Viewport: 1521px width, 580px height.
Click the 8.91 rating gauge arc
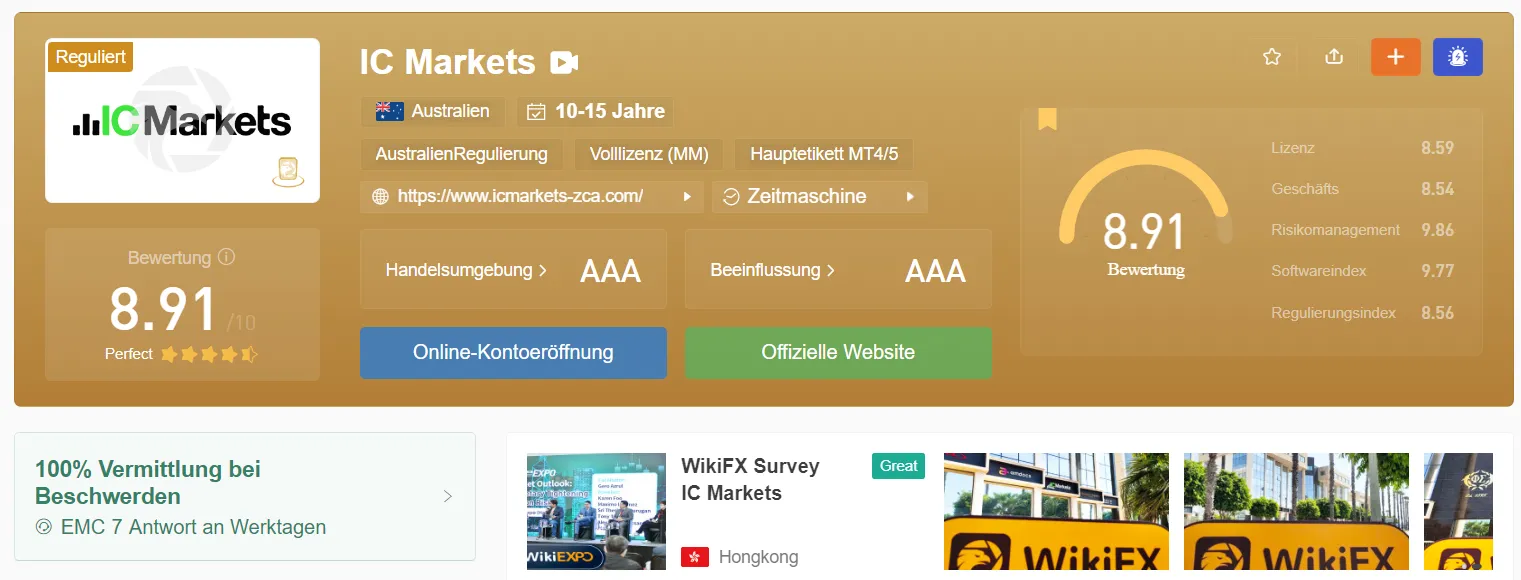point(1144,195)
